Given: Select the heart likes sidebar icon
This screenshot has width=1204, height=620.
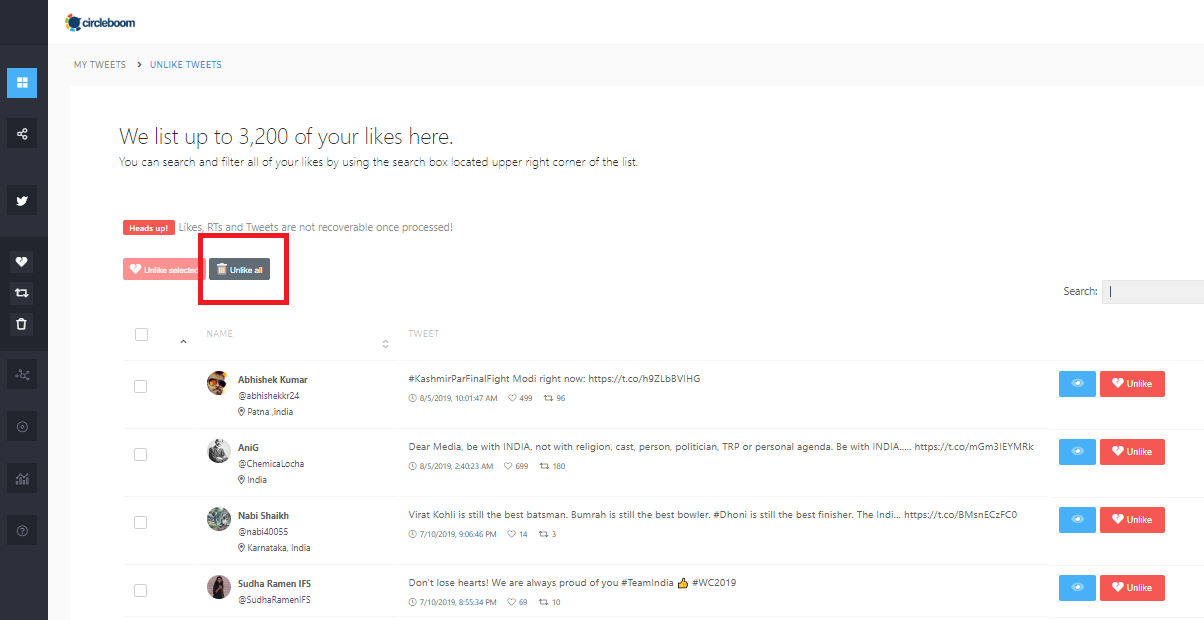Looking at the screenshot, I should point(22,262).
